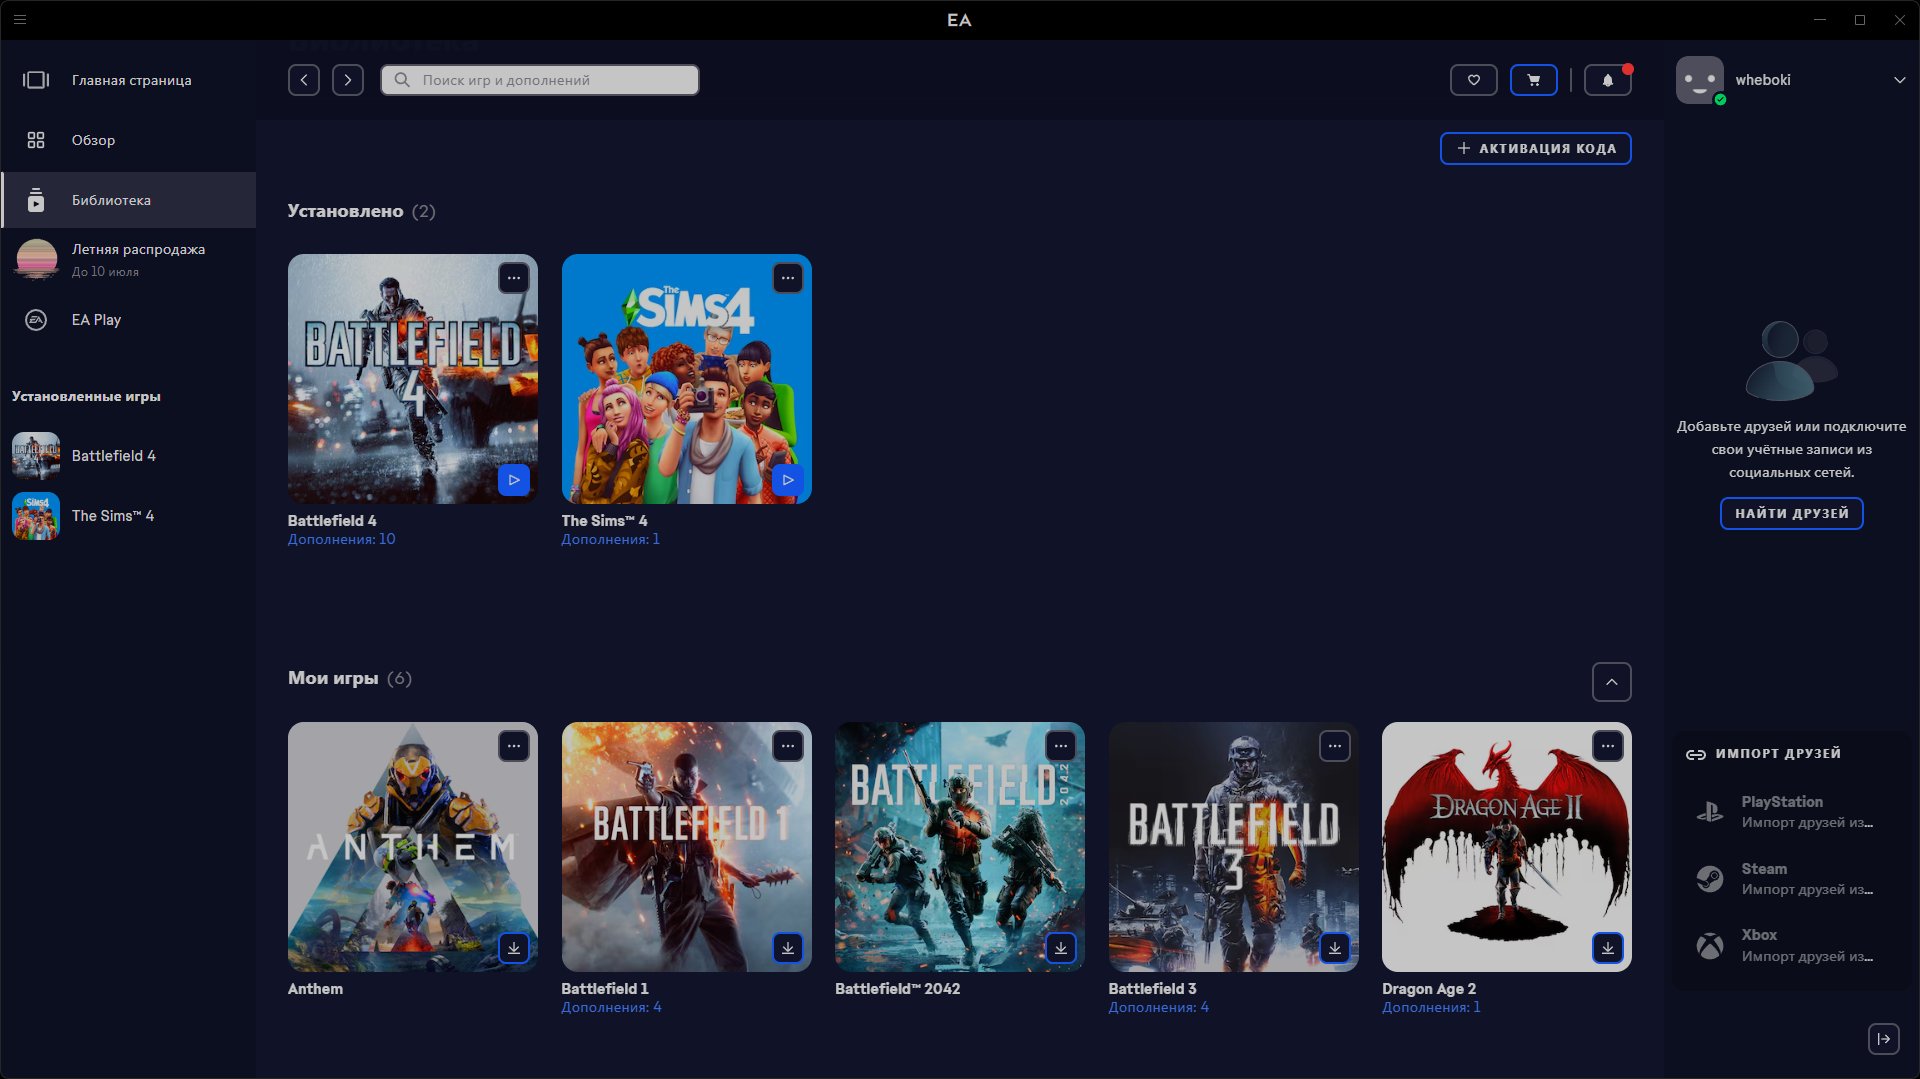
Task: Collapse the "Мои игры" section
Action: [x=1611, y=682]
